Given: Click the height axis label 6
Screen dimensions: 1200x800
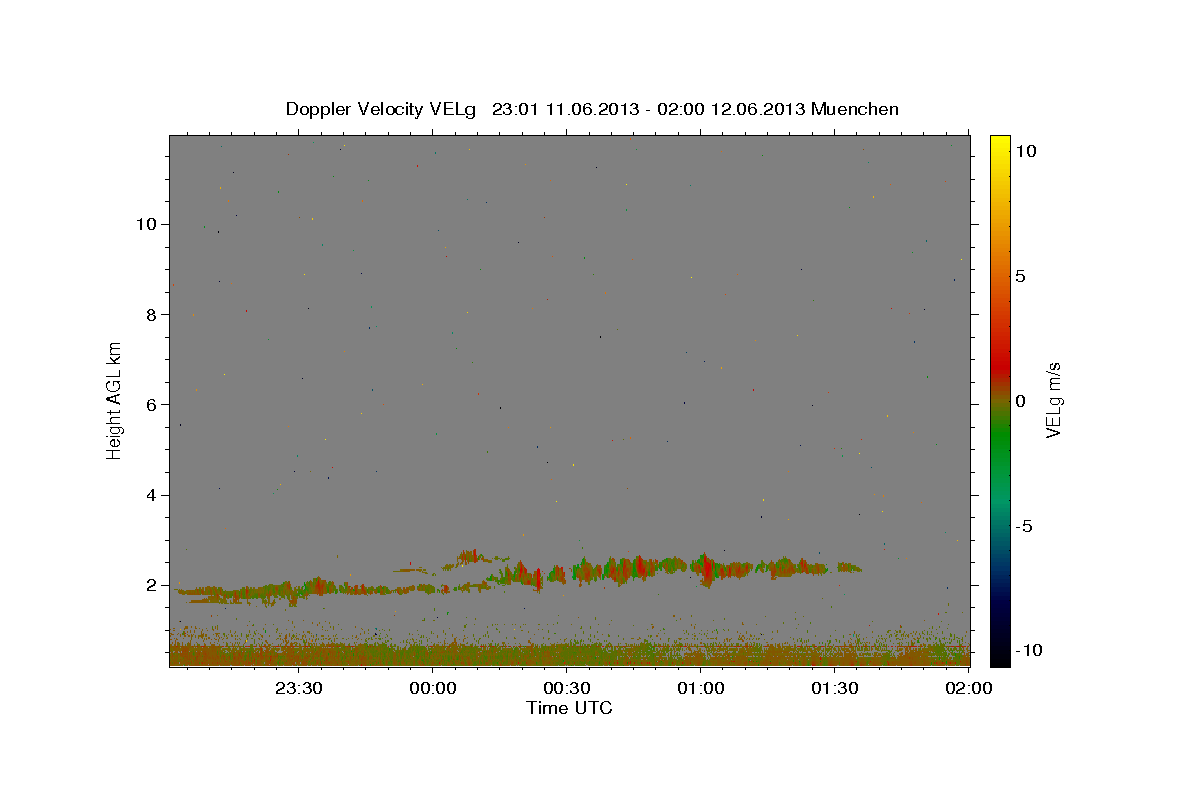Looking at the screenshot, I should (153, 404).
